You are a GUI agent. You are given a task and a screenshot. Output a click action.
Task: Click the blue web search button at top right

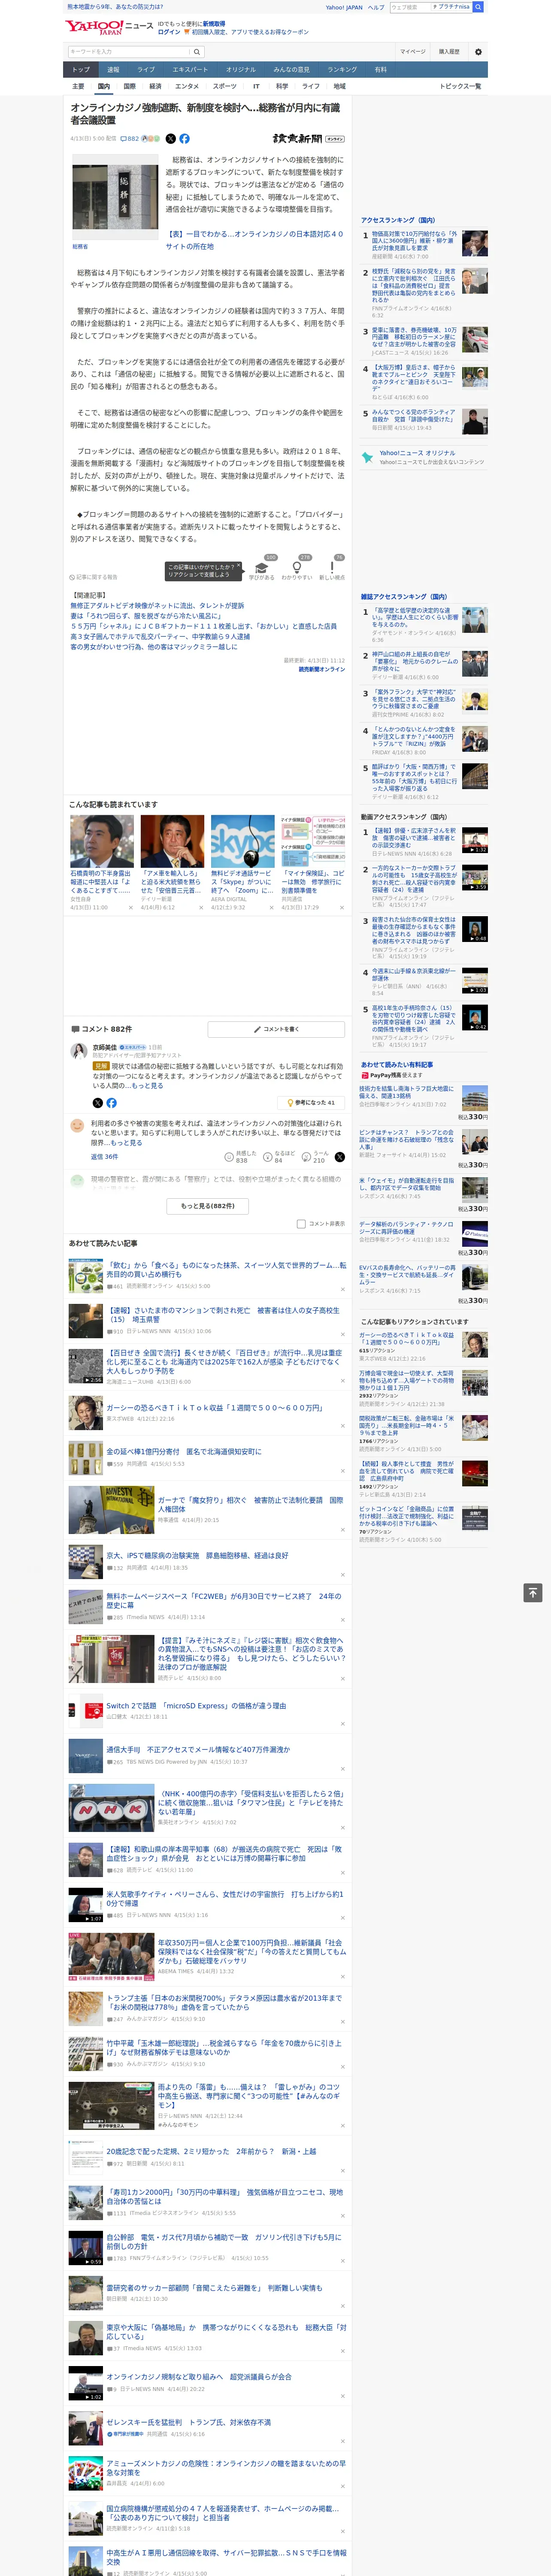tap(478, 7)
